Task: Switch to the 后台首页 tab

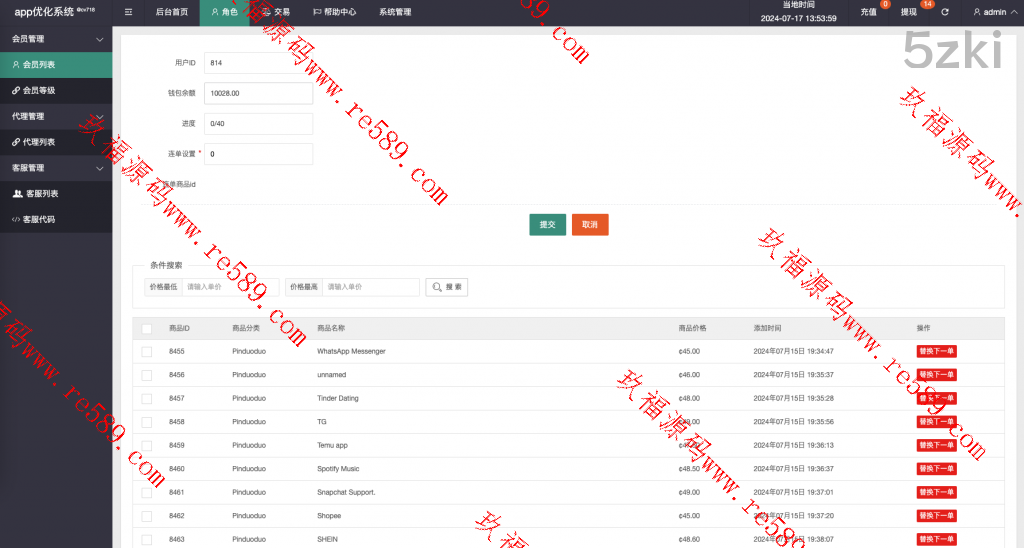Action: pyautogui.click(x=171, y=13)
